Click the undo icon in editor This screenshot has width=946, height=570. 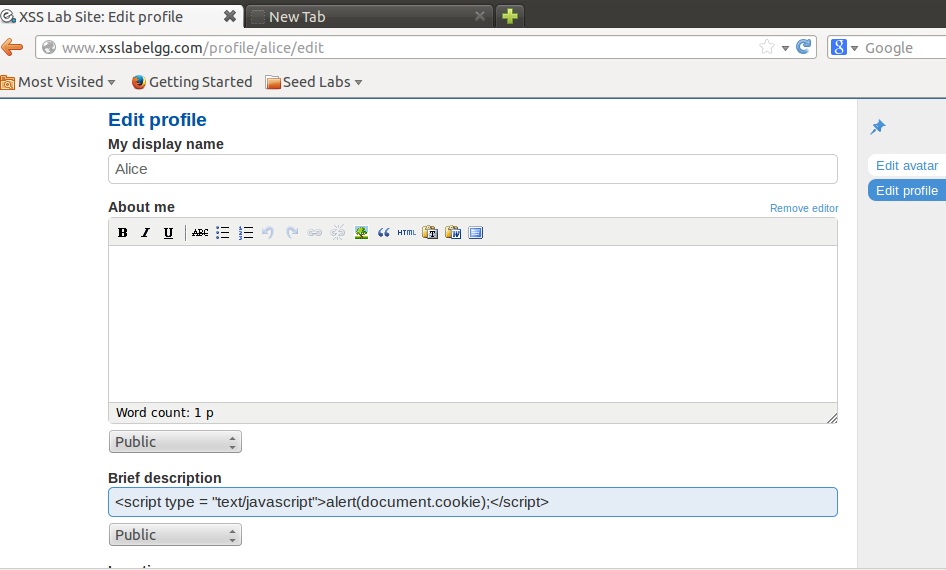pyautogui.click(x=268, y=233)
